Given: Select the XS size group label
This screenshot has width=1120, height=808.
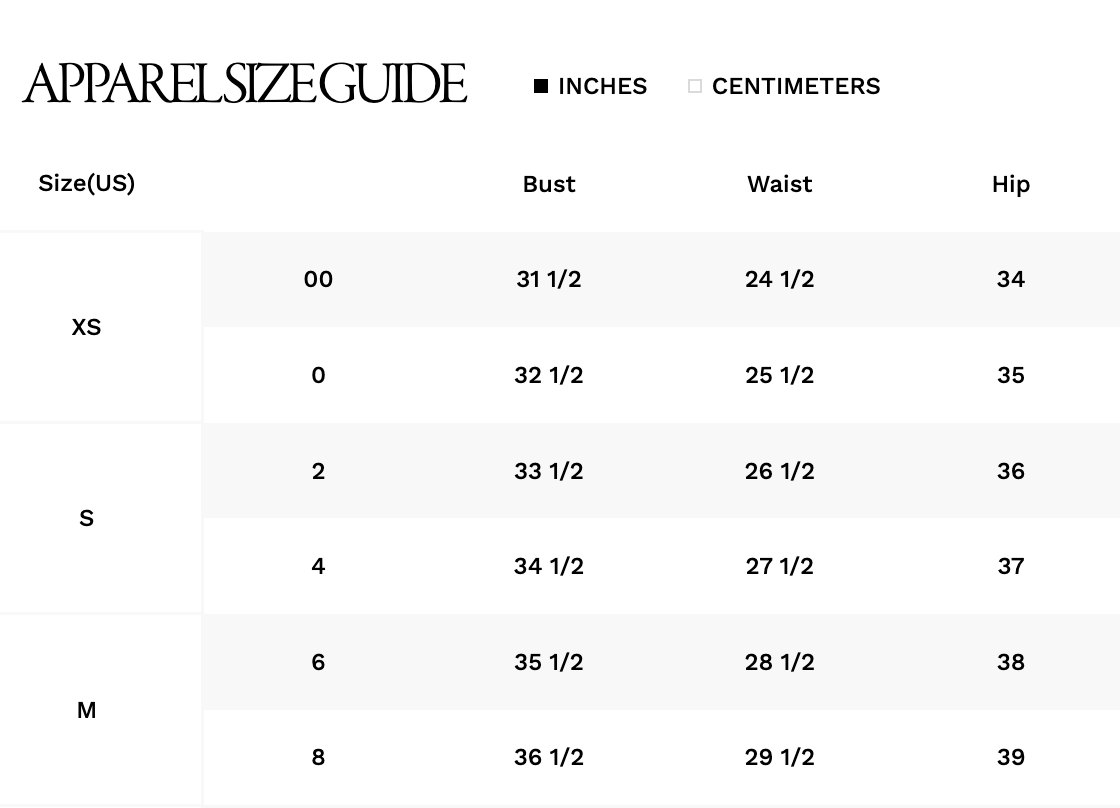Looking at the screenshot, I should pyautogui.click(x=86, y=327).
